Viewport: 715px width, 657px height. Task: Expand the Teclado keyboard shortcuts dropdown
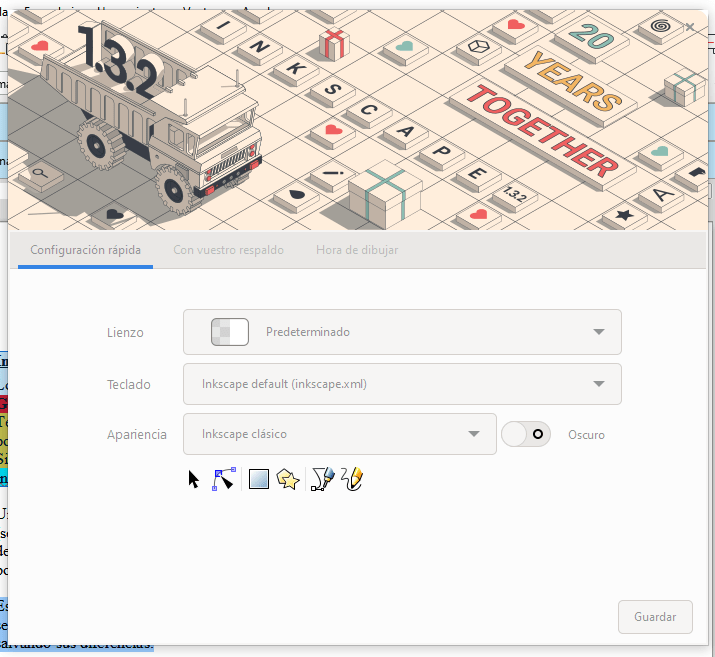tap(402, 383)
